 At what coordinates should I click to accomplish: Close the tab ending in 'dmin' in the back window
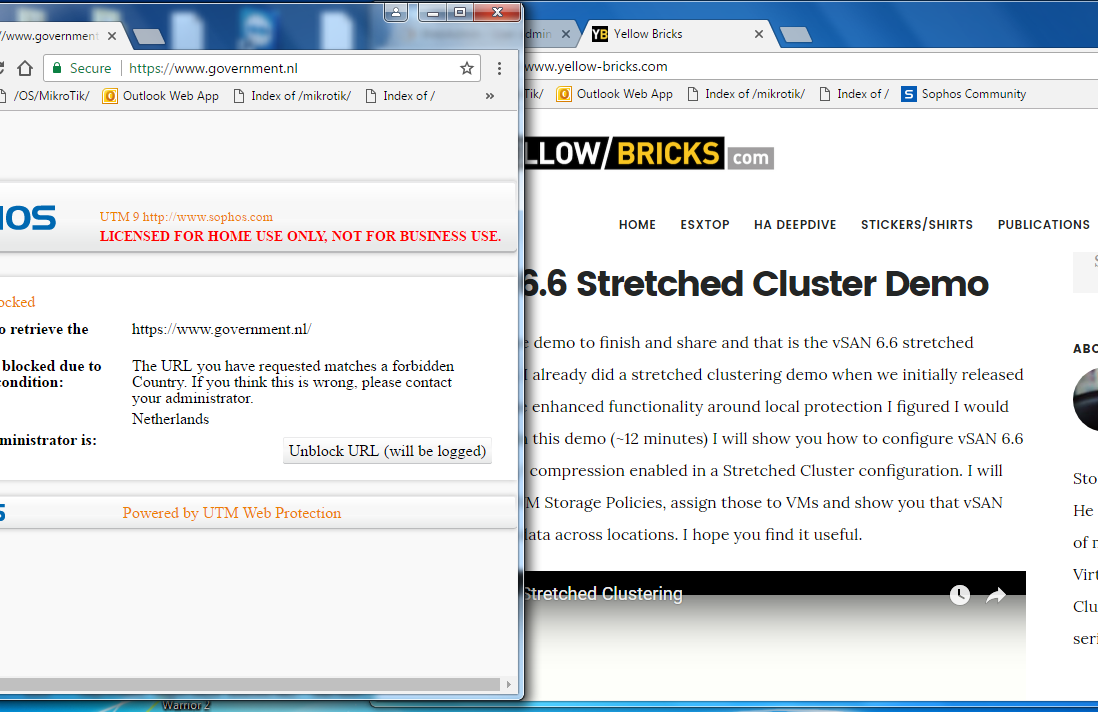pos(566,34)
